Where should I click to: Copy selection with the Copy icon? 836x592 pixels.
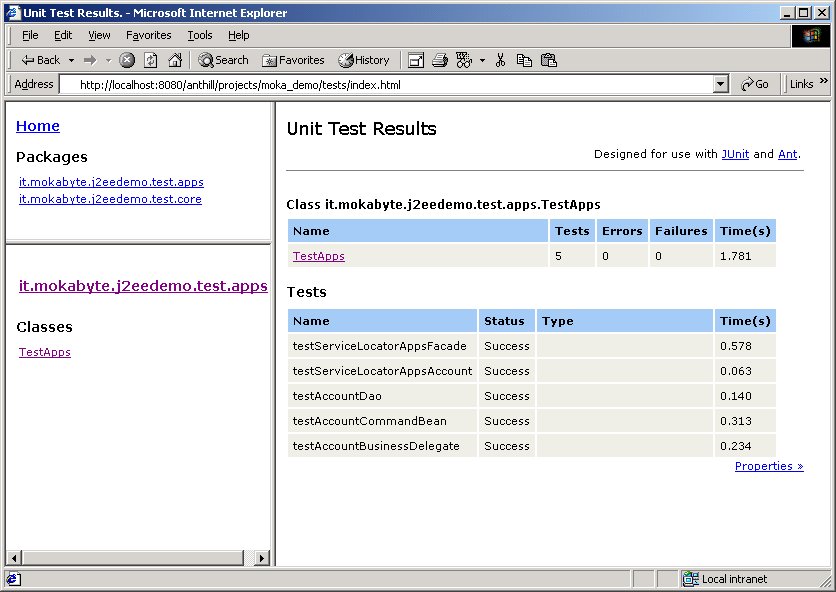click(524, 60)
